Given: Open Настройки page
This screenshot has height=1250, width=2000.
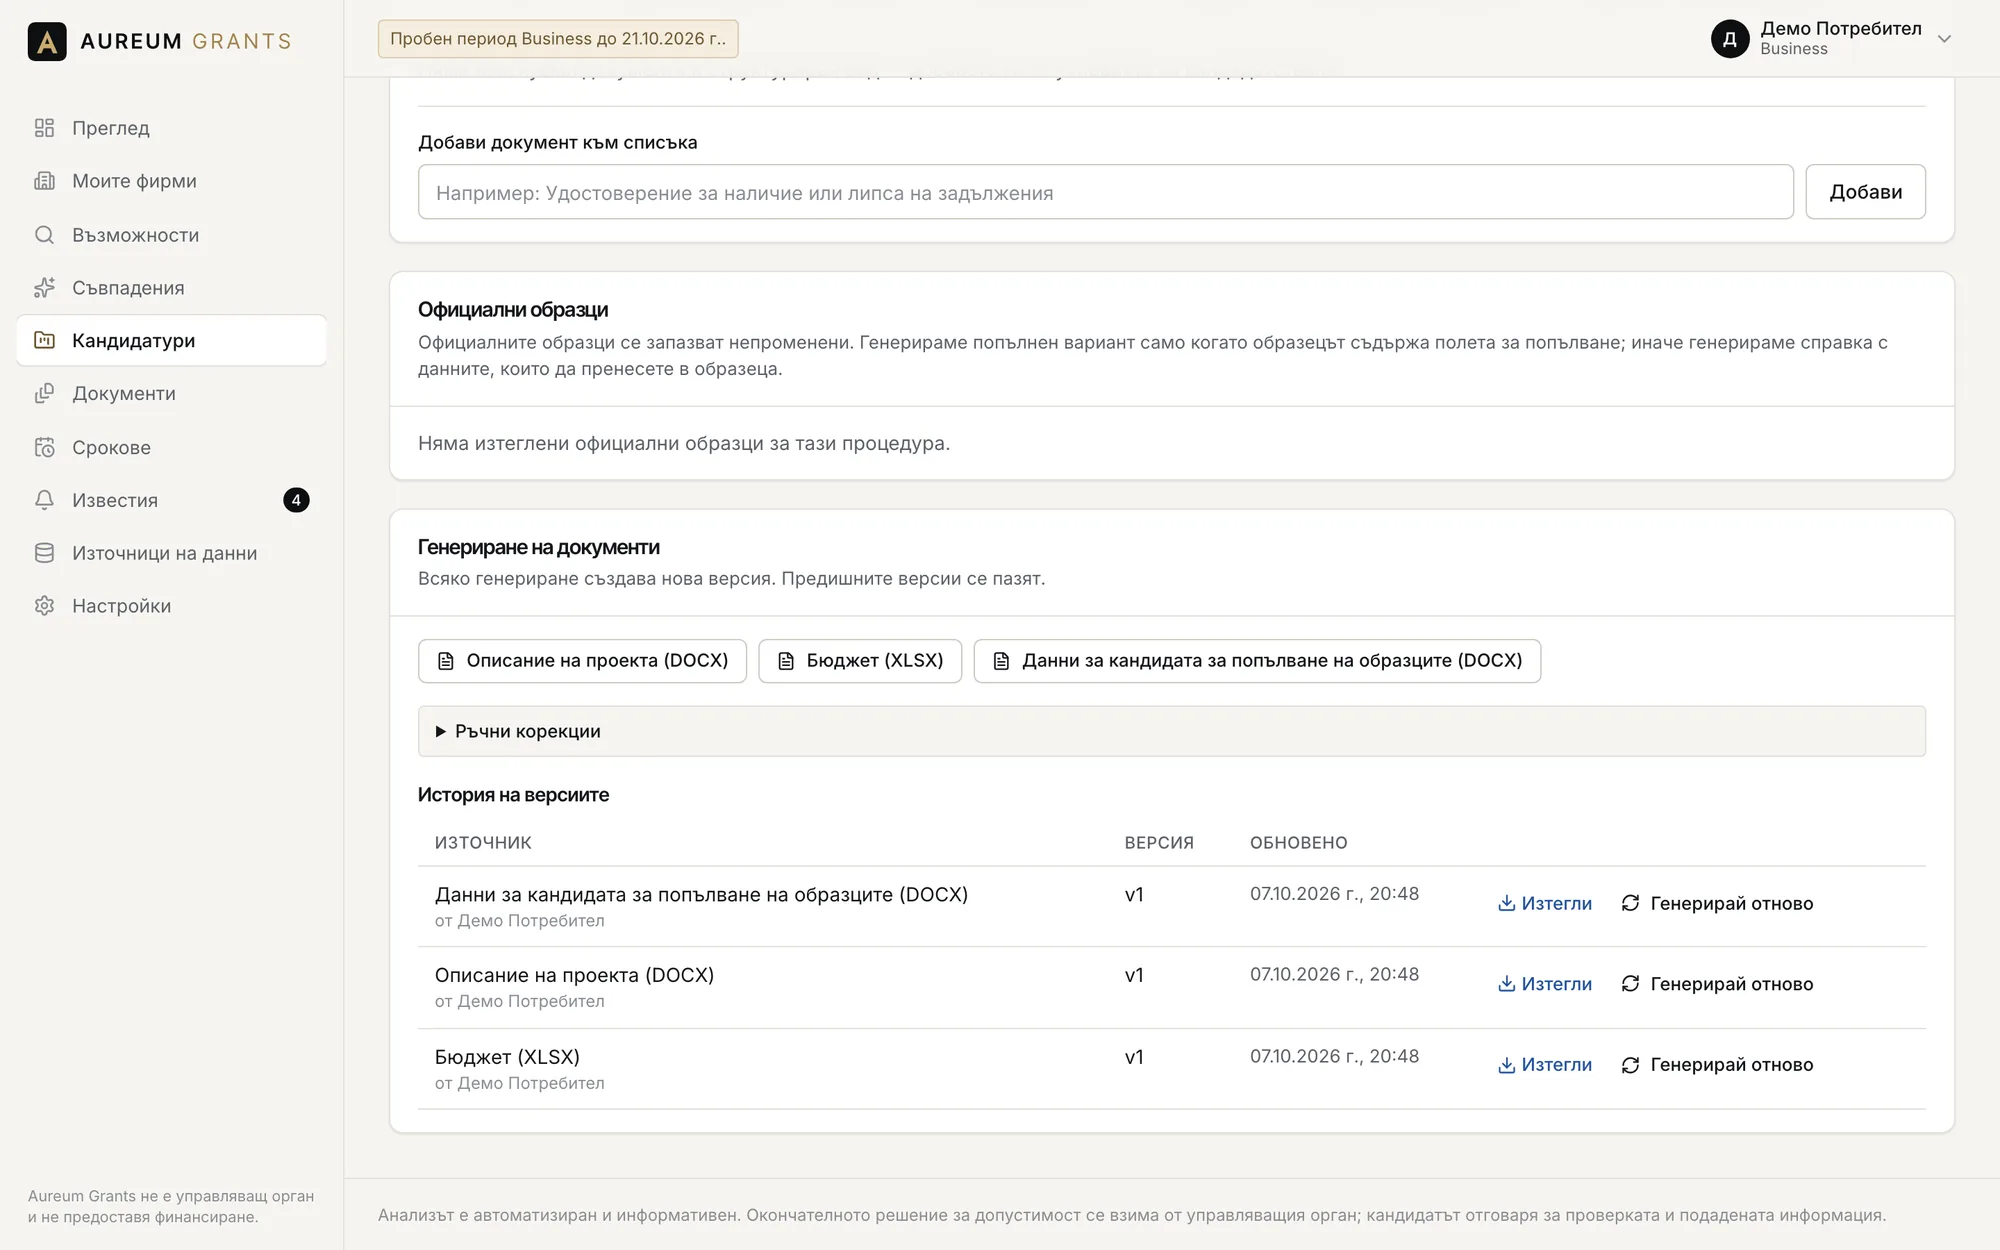Looking at the screenshot, I should (171, 606).
